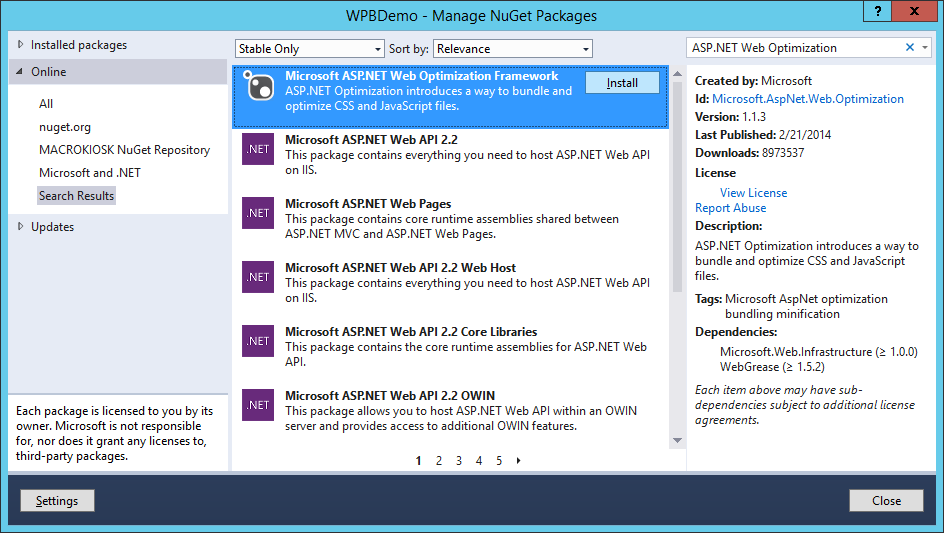944x533 pixels.
Task: Open the View License link
Action: coord(754,193)
